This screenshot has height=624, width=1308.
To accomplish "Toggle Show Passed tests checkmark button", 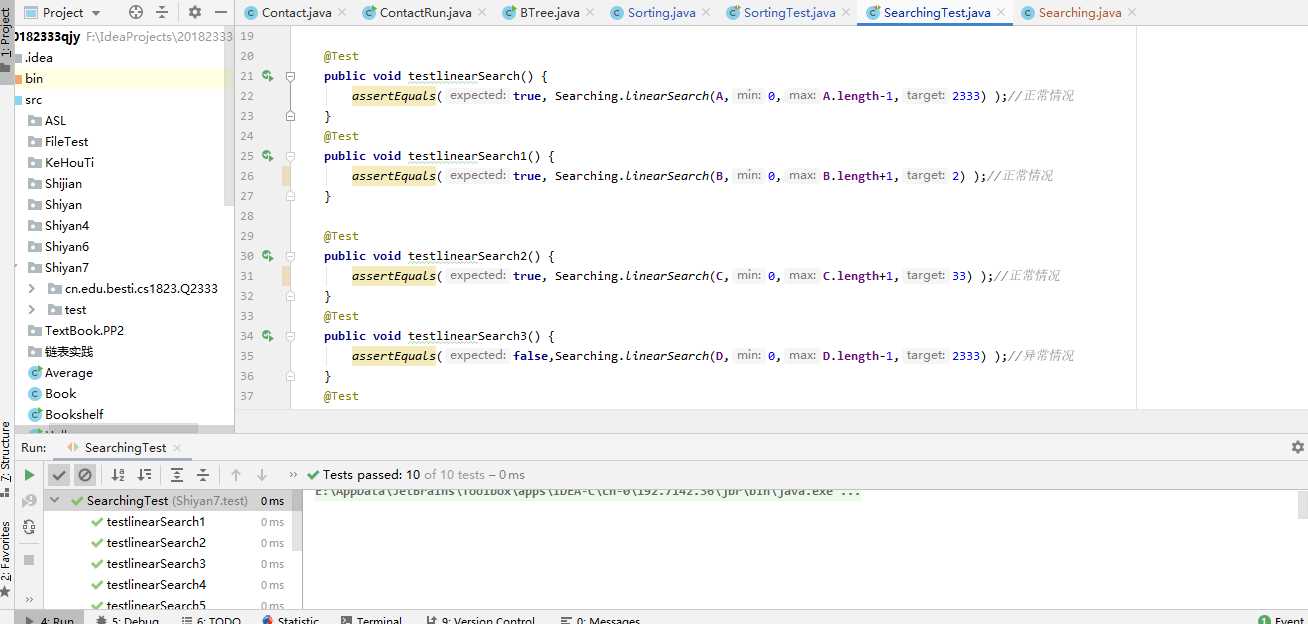I will (59, 475).
